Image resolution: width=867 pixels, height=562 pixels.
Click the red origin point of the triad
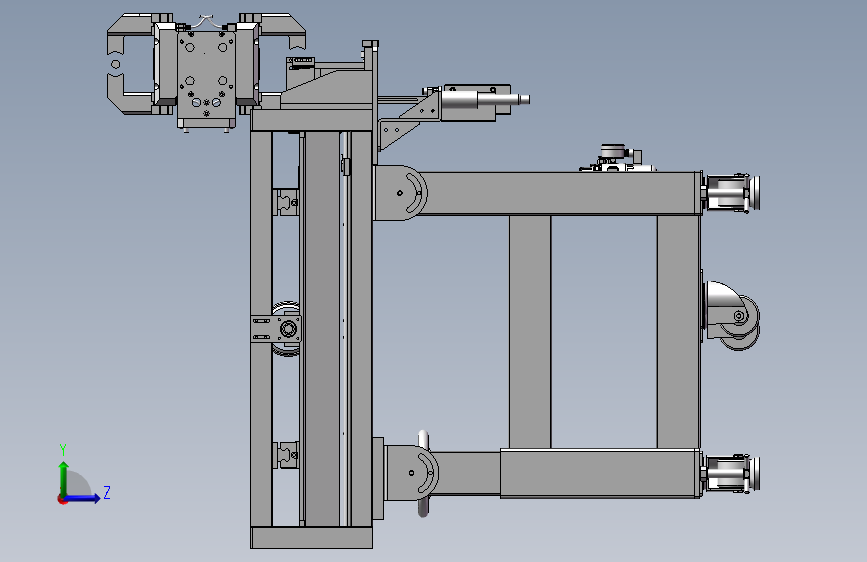(x=62, y=499)
